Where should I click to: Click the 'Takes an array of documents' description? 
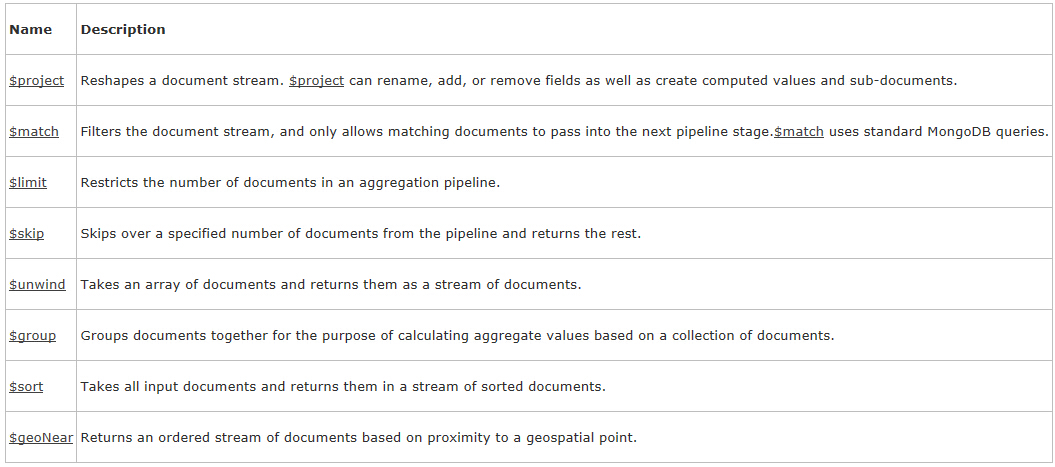click(331, 285)
